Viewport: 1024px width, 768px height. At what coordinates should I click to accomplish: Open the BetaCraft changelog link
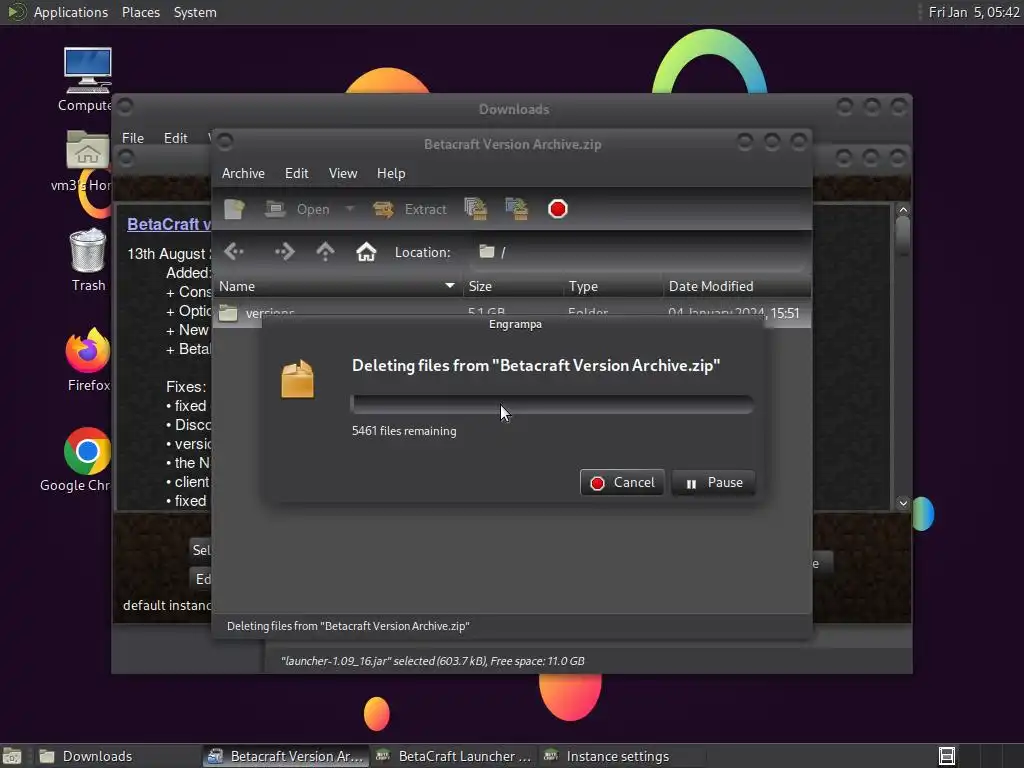pos(169,224)
